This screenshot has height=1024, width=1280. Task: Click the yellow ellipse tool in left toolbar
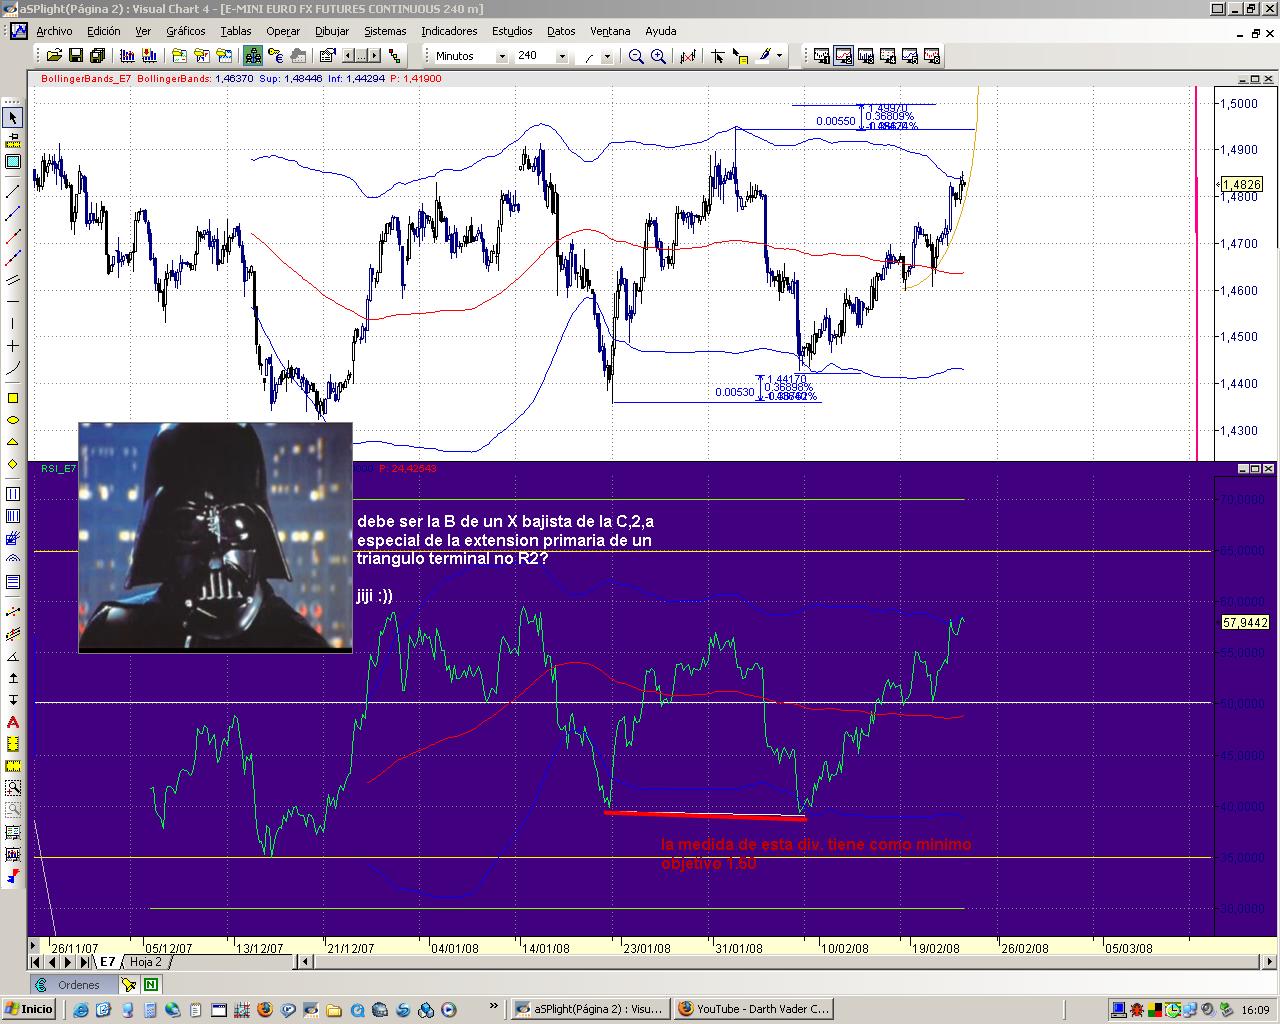[x=13, y=421]
